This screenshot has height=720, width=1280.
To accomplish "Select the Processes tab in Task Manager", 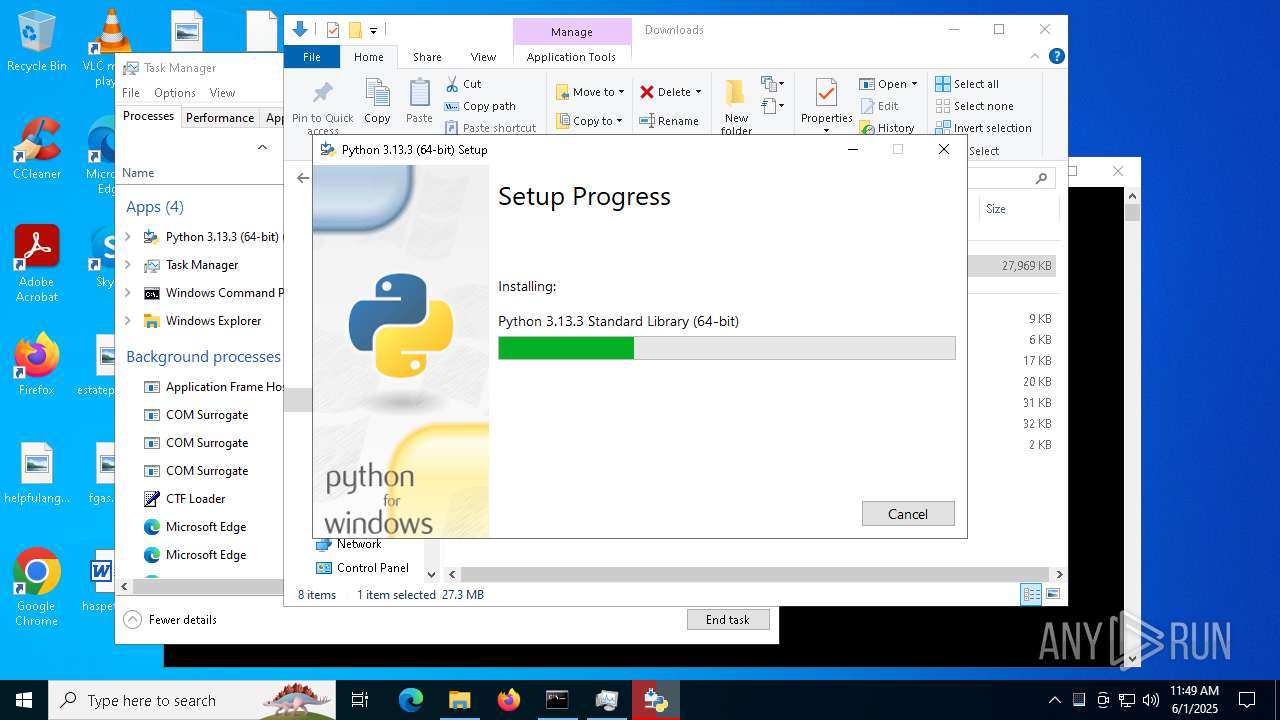I will (148, 117).
